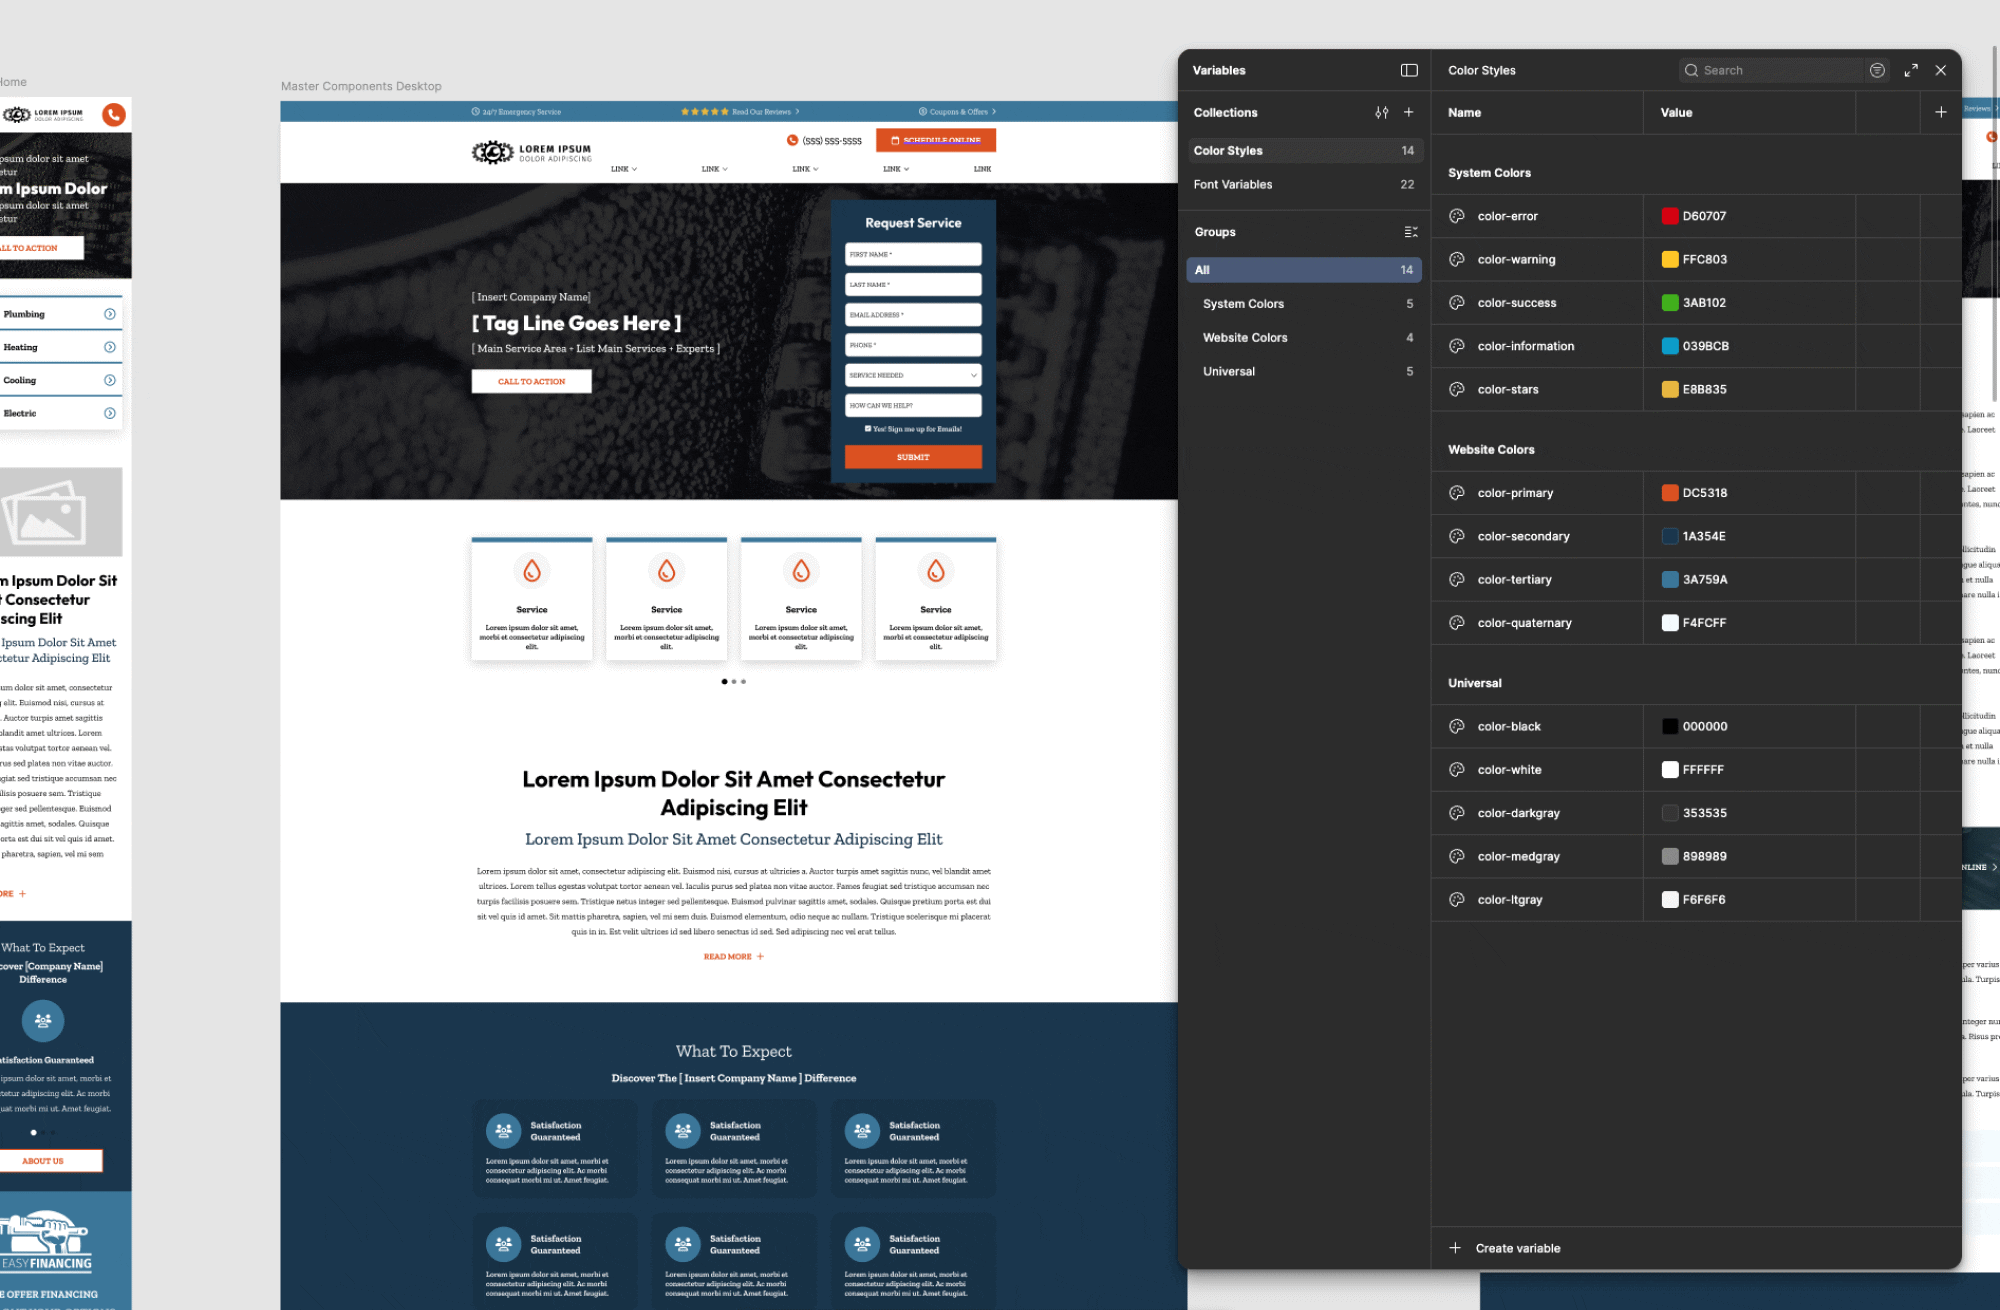Viewport: 2000px width, 1310px height.
Task: Add a new column with plus icon
Action: (x=1940, y=112)
